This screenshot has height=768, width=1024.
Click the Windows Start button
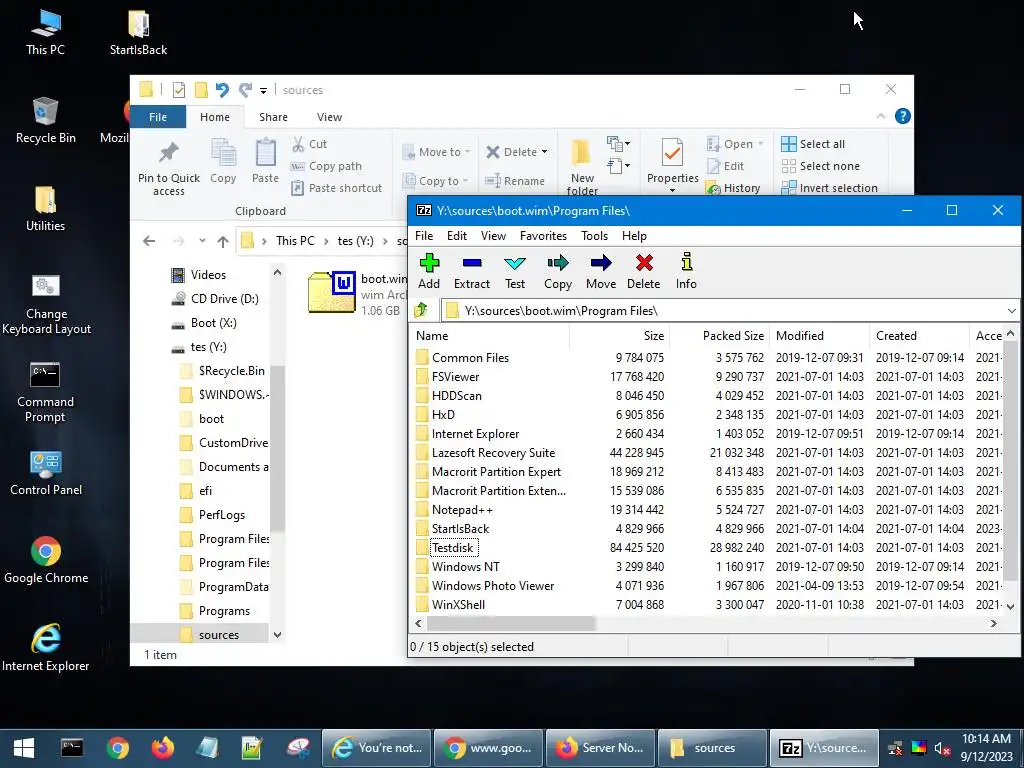pyautogui.click(x=24, y=748)
